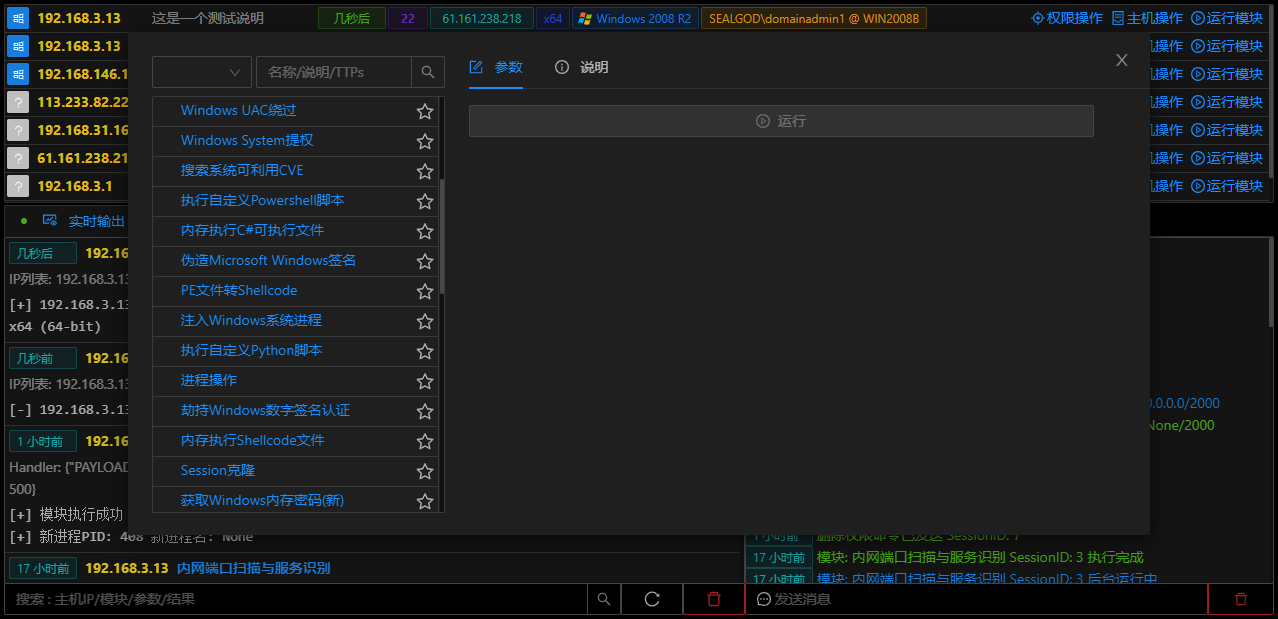Open 权限操作 for the top session
Viewport: 1278px width, 619px height.
(x=1067, y=18)
